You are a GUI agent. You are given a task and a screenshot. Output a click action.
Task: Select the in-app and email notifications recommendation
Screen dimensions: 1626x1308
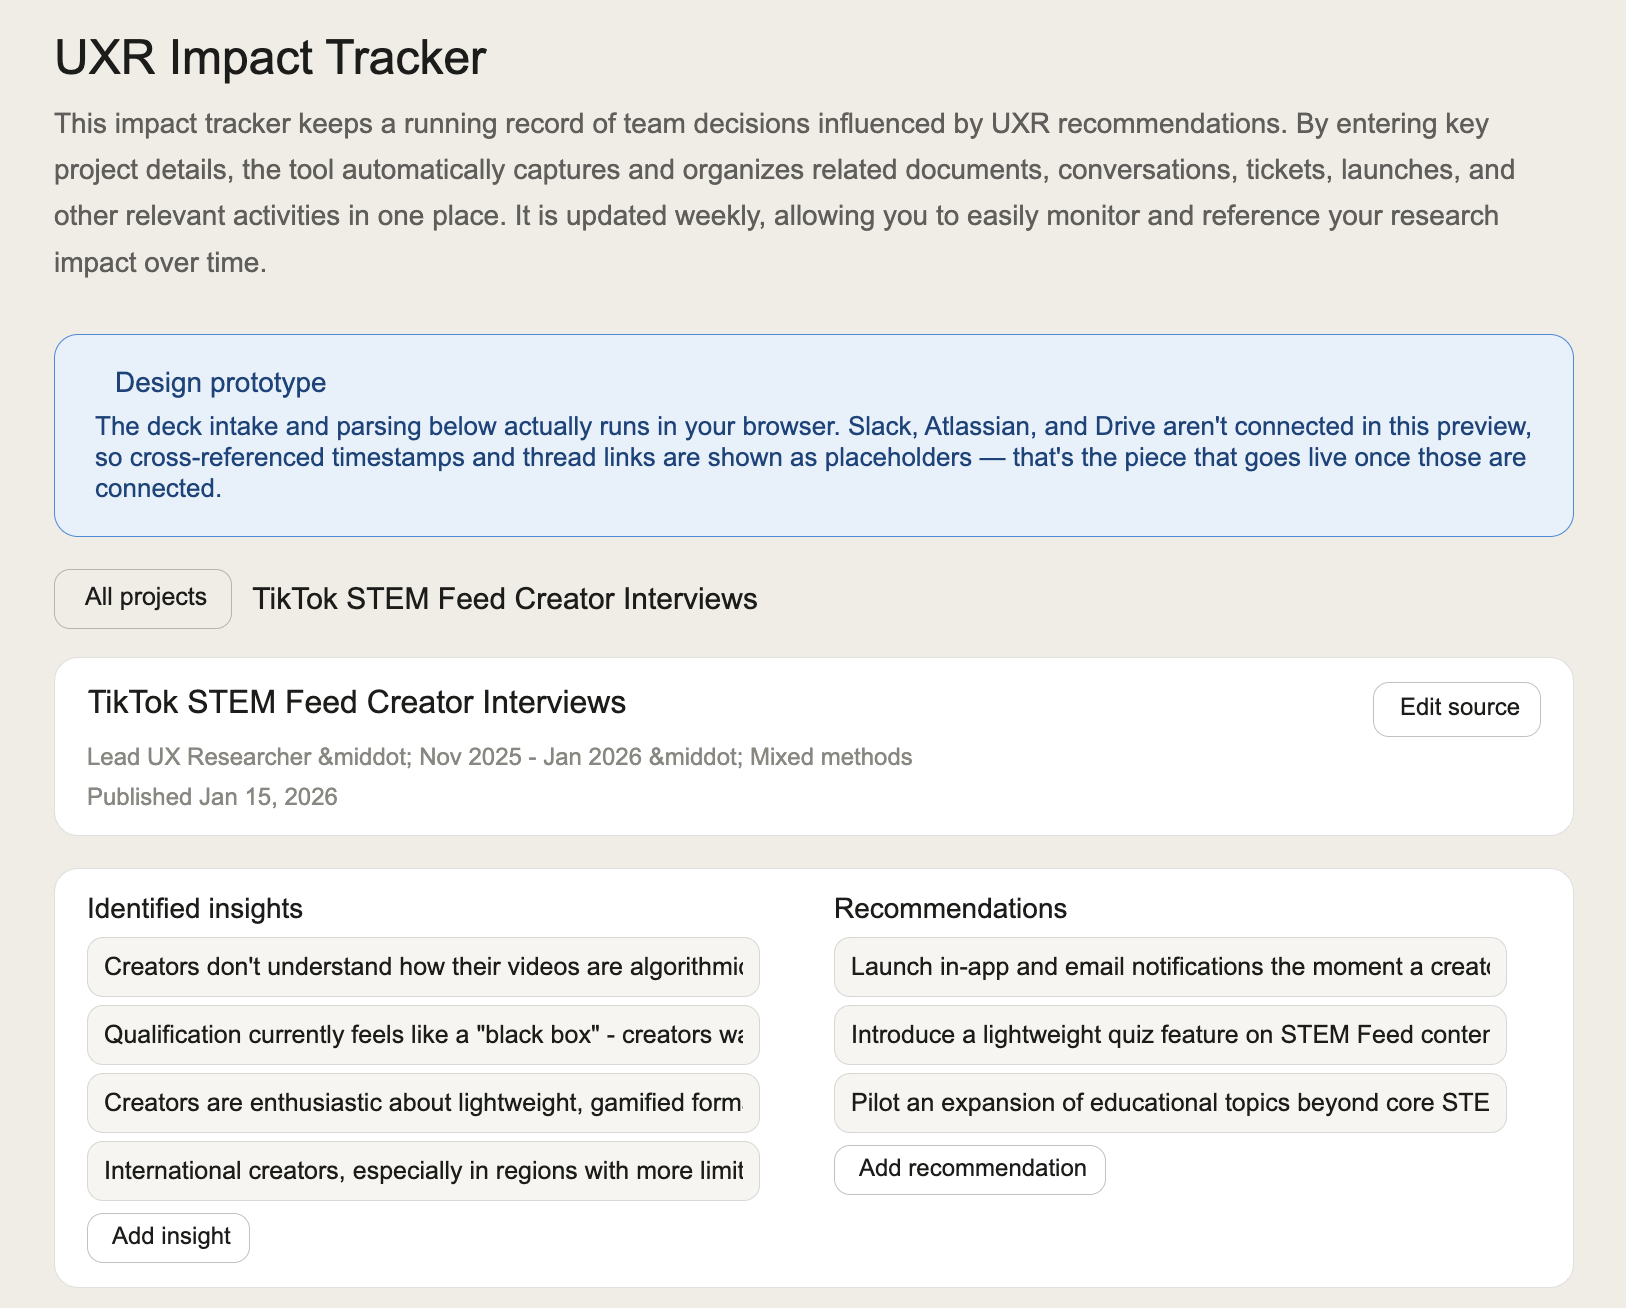(1170, 967)
